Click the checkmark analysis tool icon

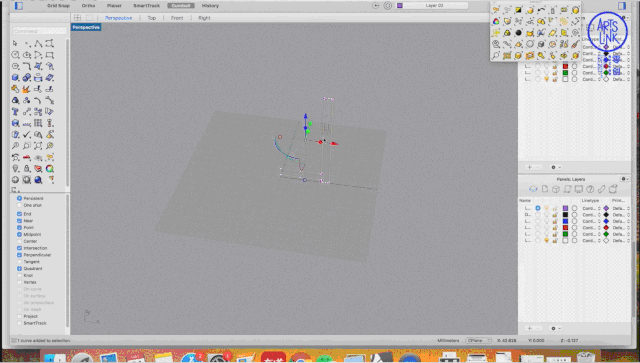click(x=27, y=134)
